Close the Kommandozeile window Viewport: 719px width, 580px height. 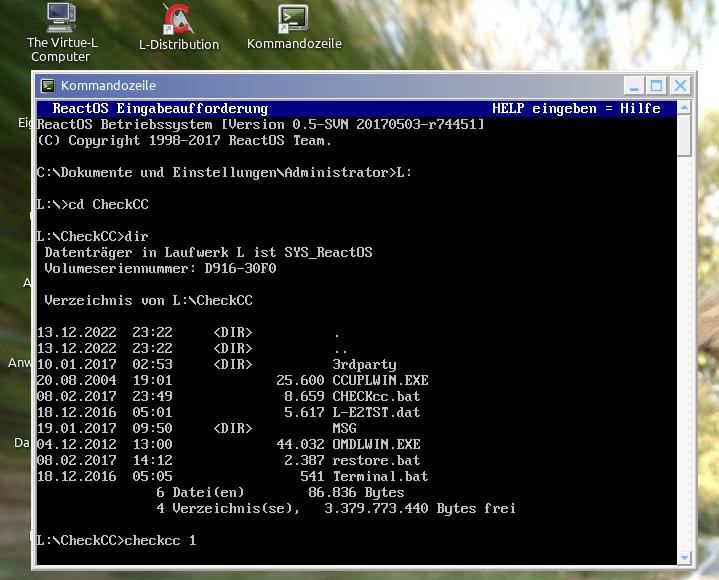click(680, 86)
